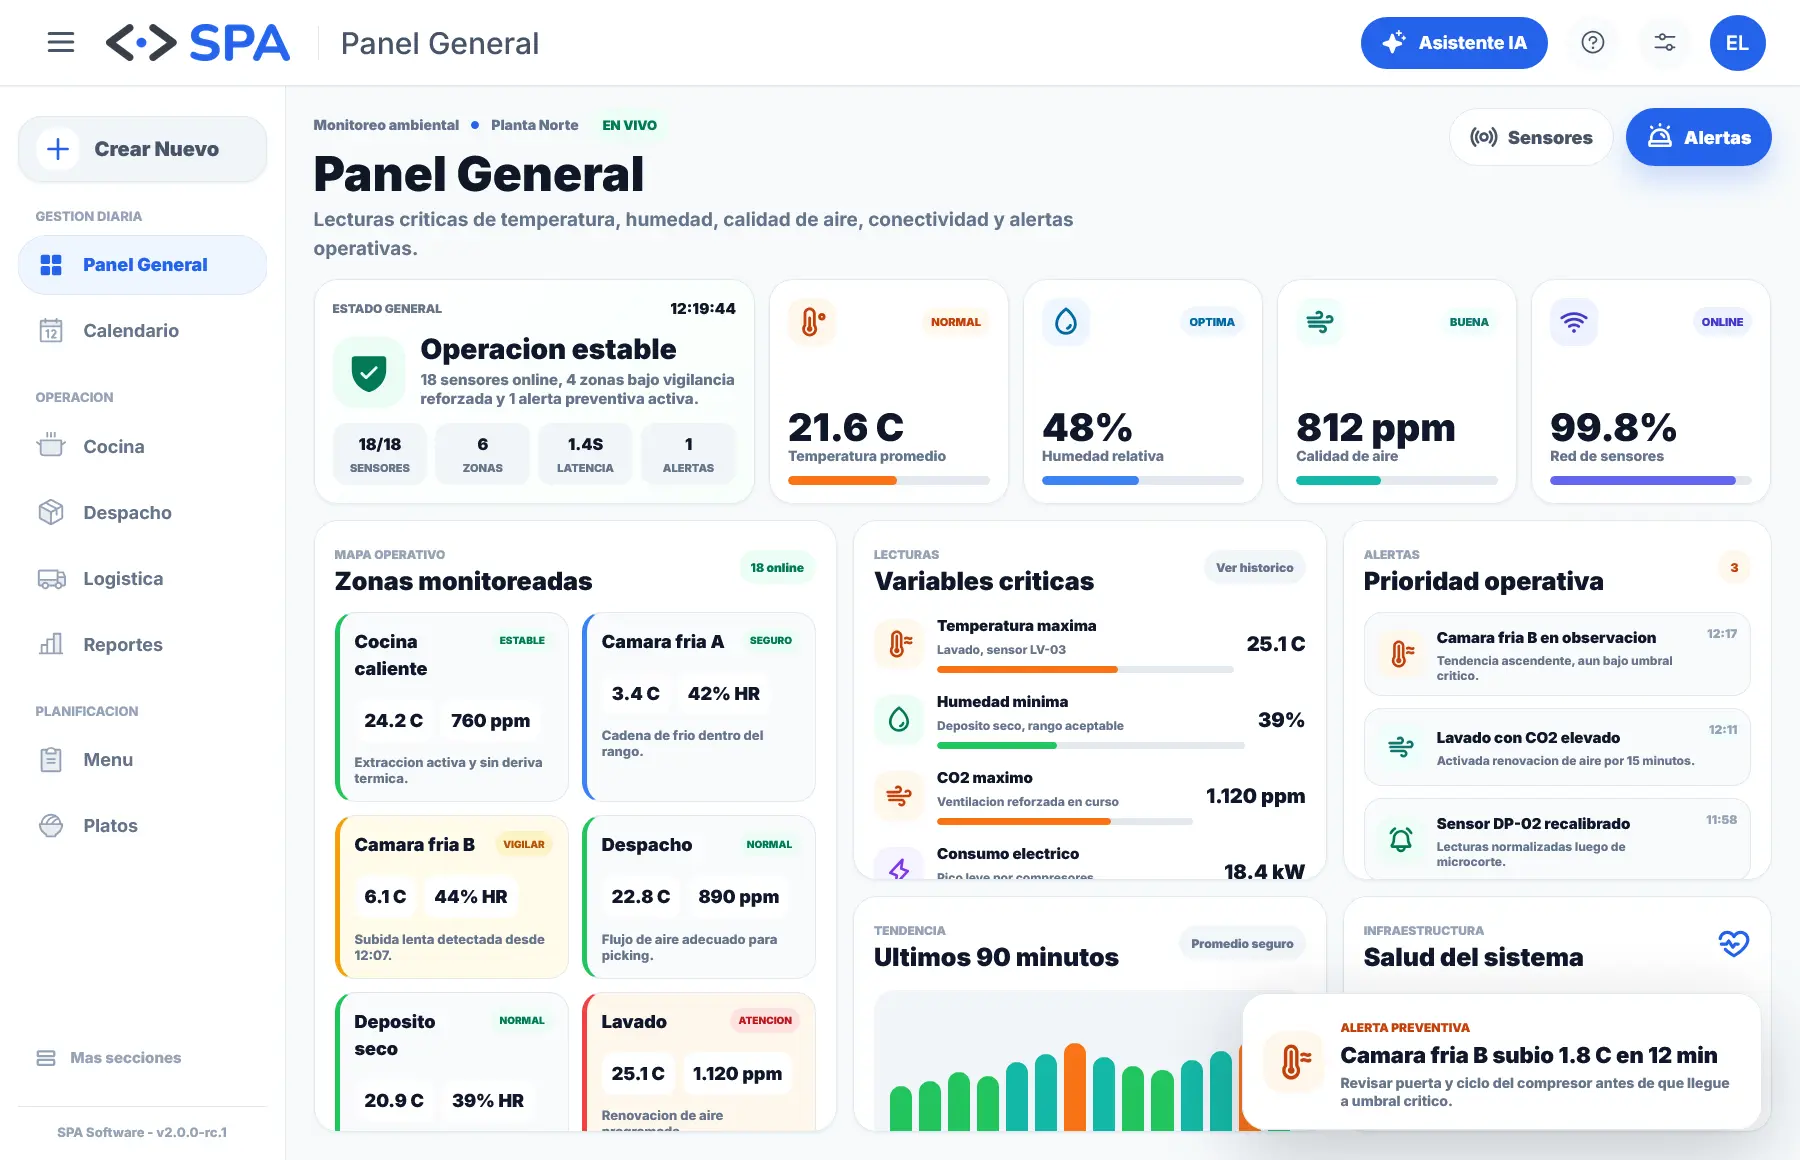The height and width of the screenshot is (1160, 1800).
Task: Click the SPA logo
Action: pyautogui.click(x=198, y=43)
